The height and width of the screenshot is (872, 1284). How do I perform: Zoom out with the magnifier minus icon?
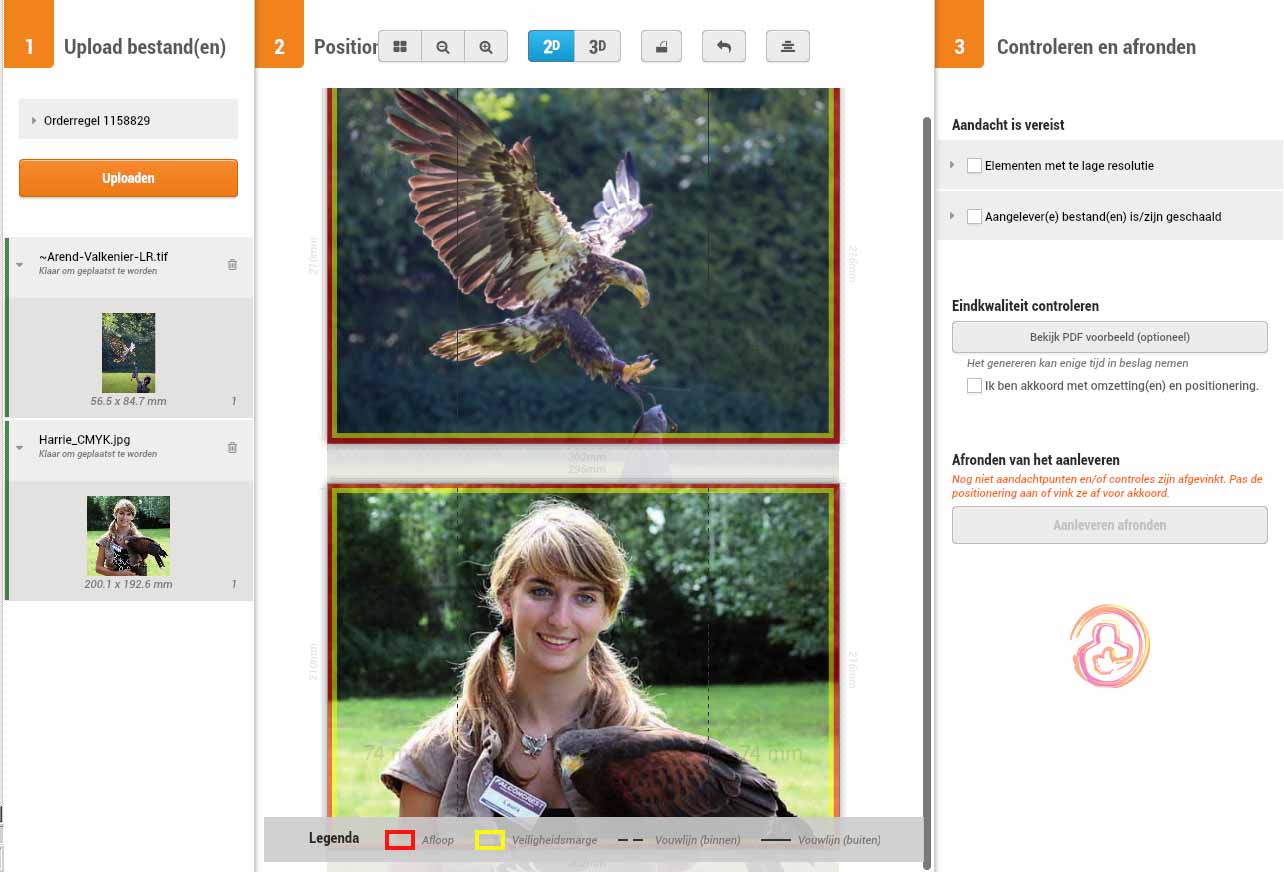443,47
